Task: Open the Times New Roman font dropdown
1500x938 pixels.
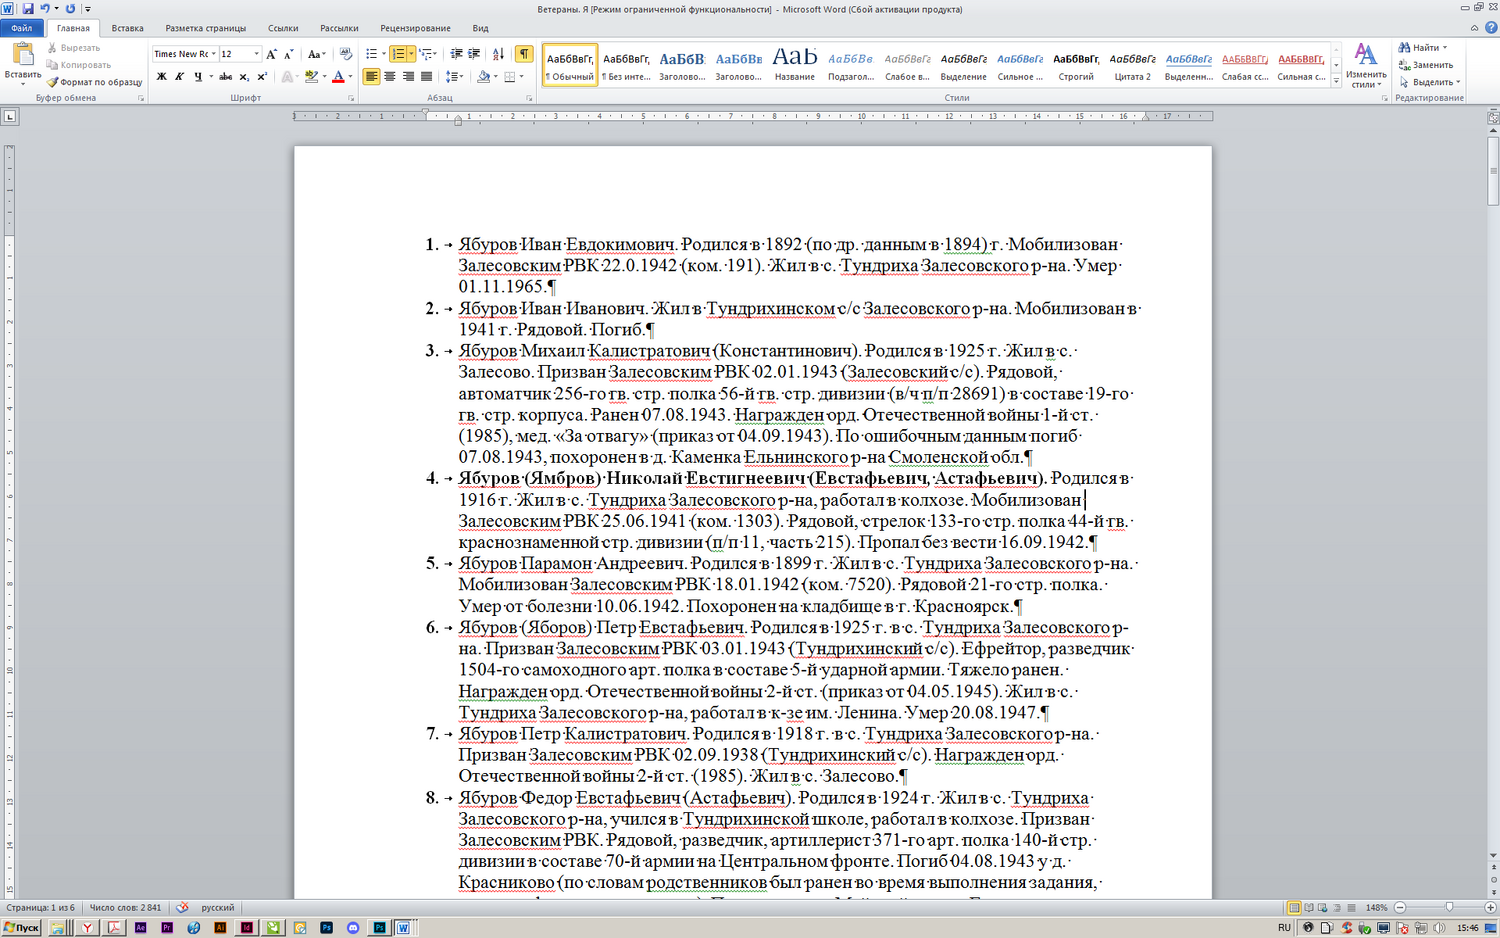Action: tap(213, 54)
